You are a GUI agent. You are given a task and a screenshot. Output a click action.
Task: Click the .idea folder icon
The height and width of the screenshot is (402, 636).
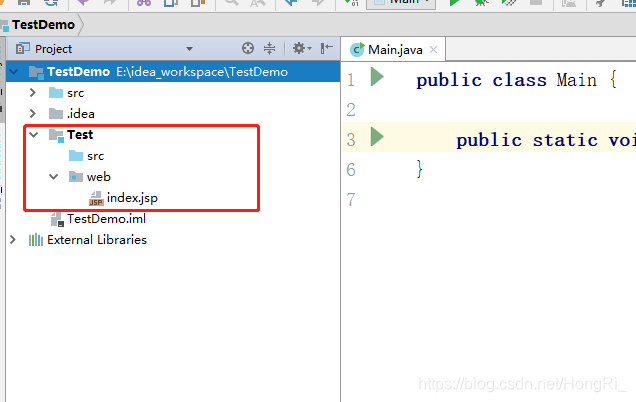[56, 114]
